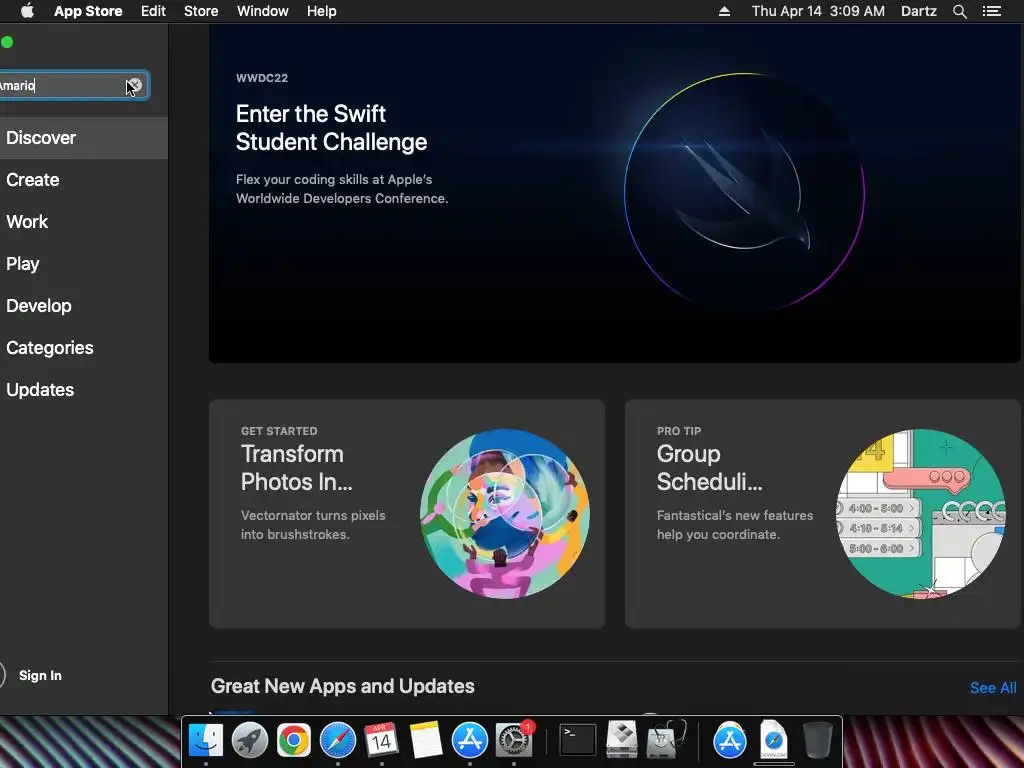
Task: Open Disk Utility stethoscope icon in dock
Action: pyautogui.click(x=665, y=739)
